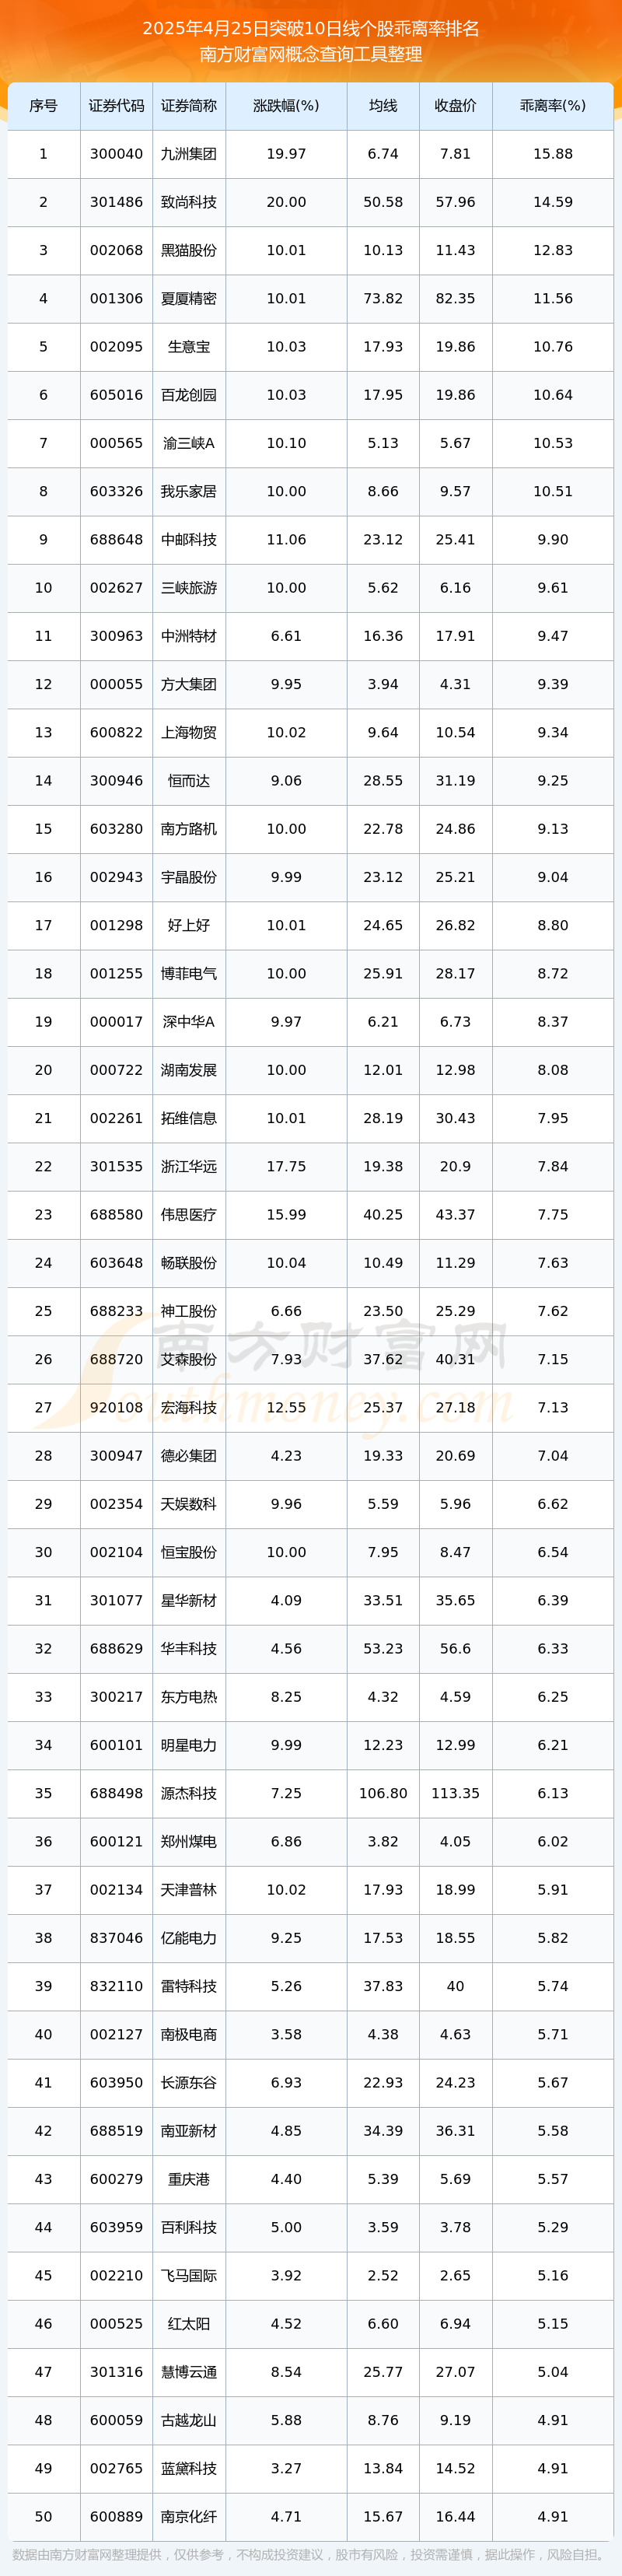Screen dimensions: 622x2576
Task: Select stock code 300040
Action: click(x=116, y=154)
